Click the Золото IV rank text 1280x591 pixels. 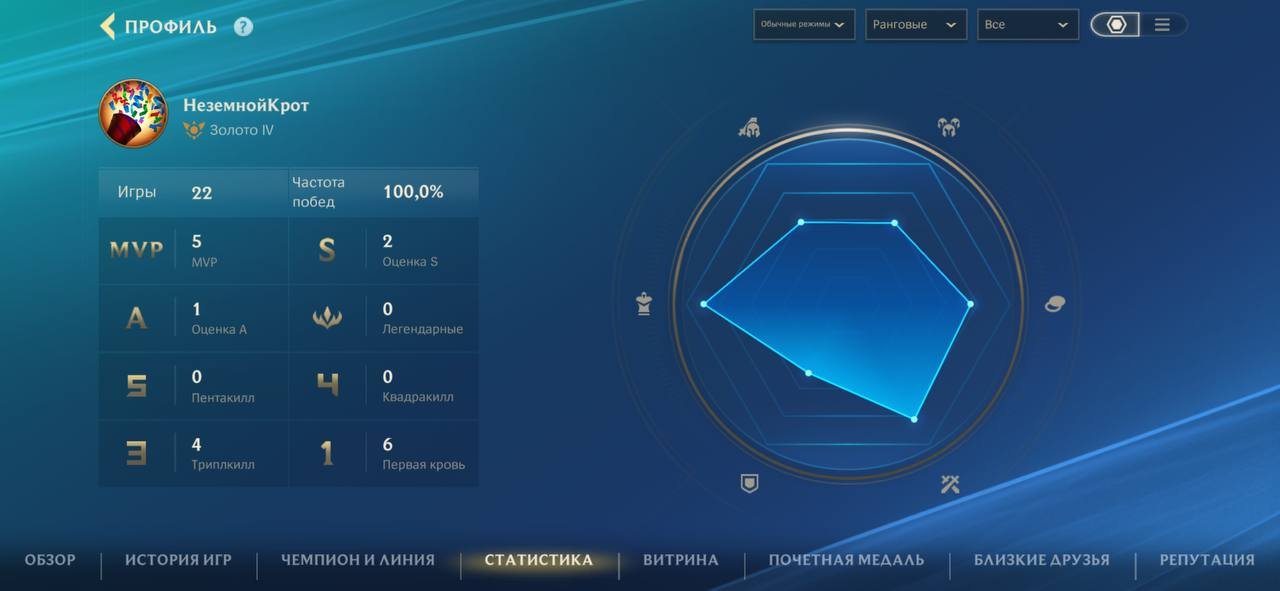pos(241,130)
